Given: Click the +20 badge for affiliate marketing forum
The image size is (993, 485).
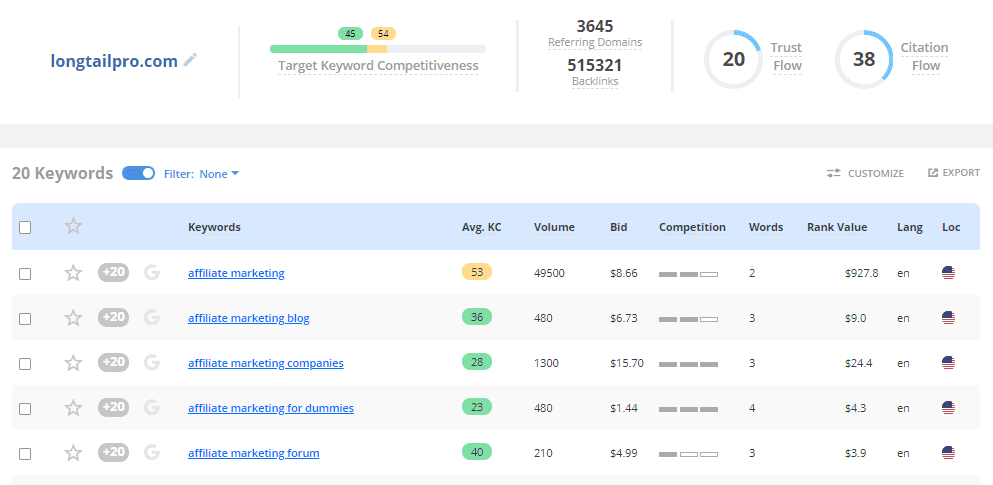Looking at the screenshot, I should 113,452.
